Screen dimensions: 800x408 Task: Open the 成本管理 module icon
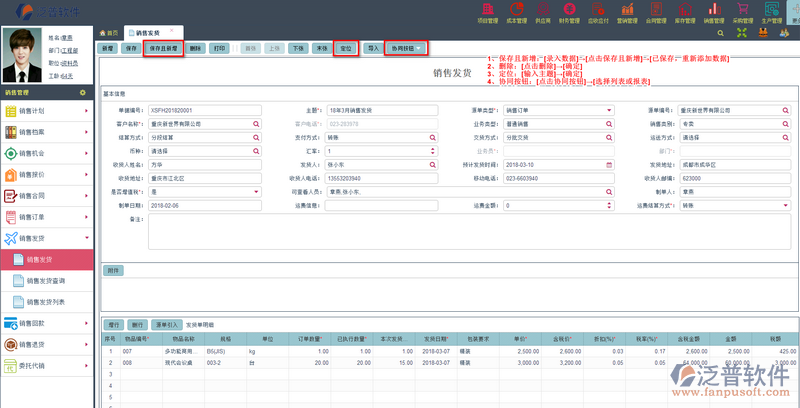tap(517, 12)
